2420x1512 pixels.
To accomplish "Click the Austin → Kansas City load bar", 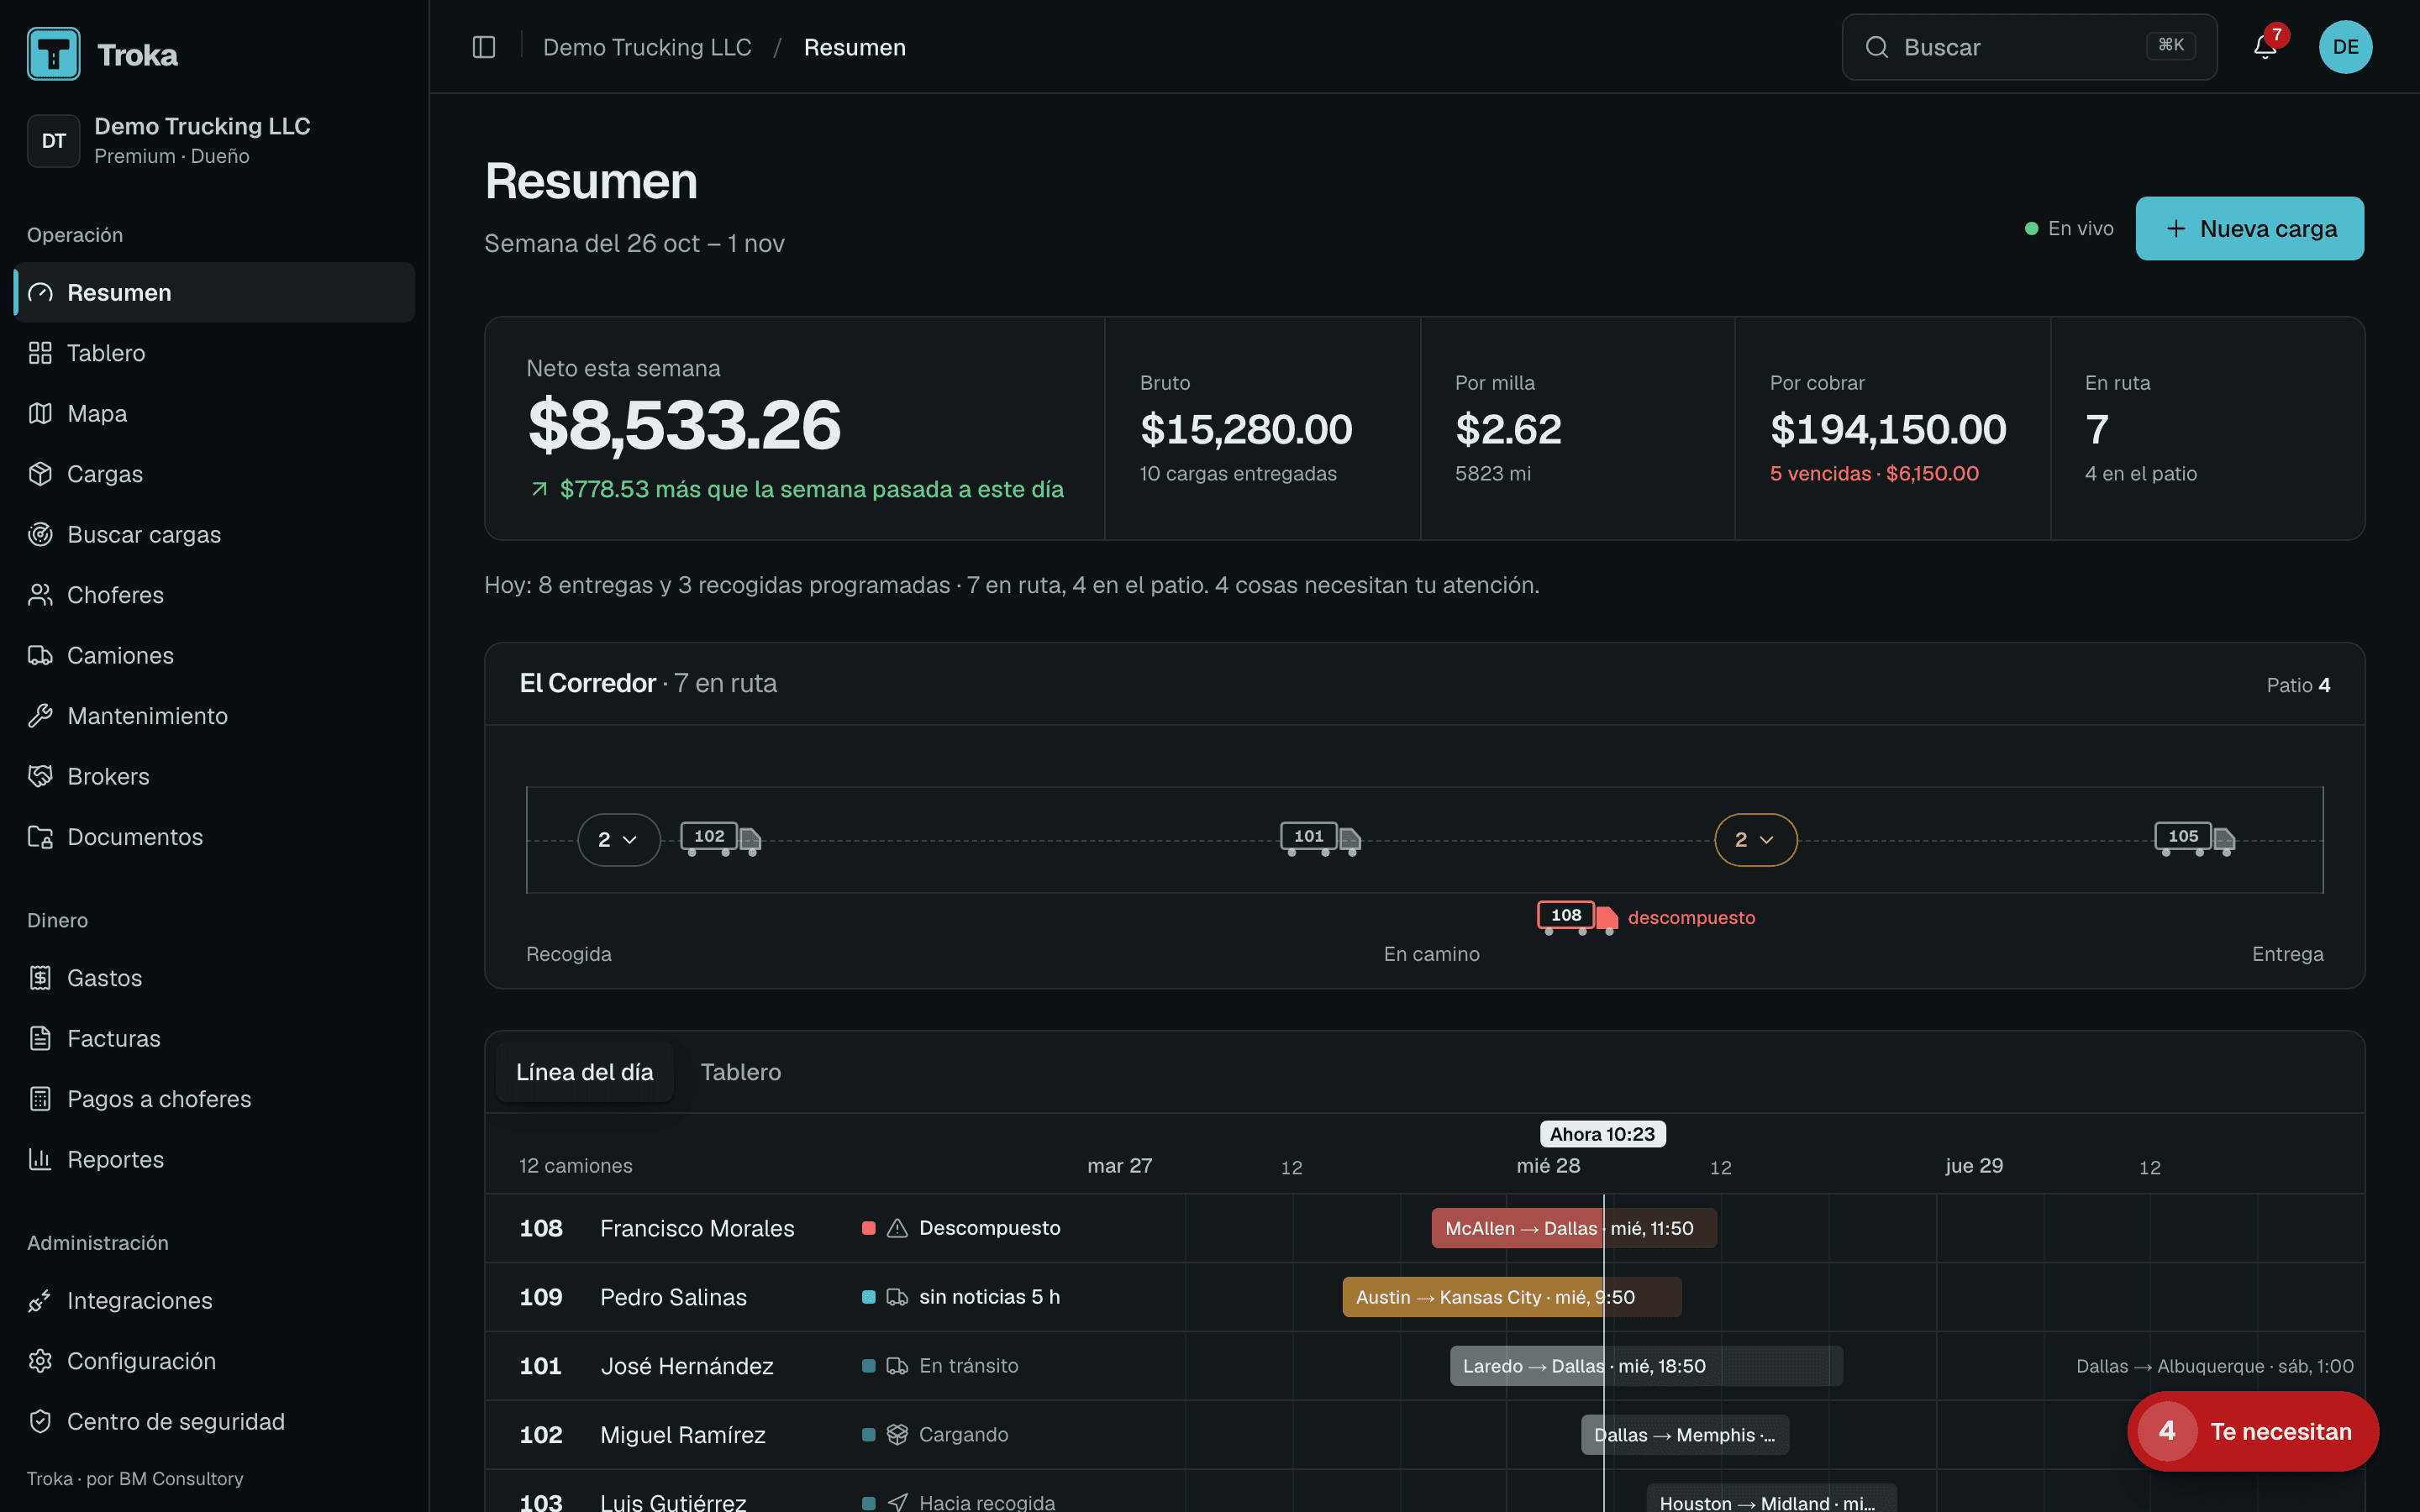I will [1511, 1297].
